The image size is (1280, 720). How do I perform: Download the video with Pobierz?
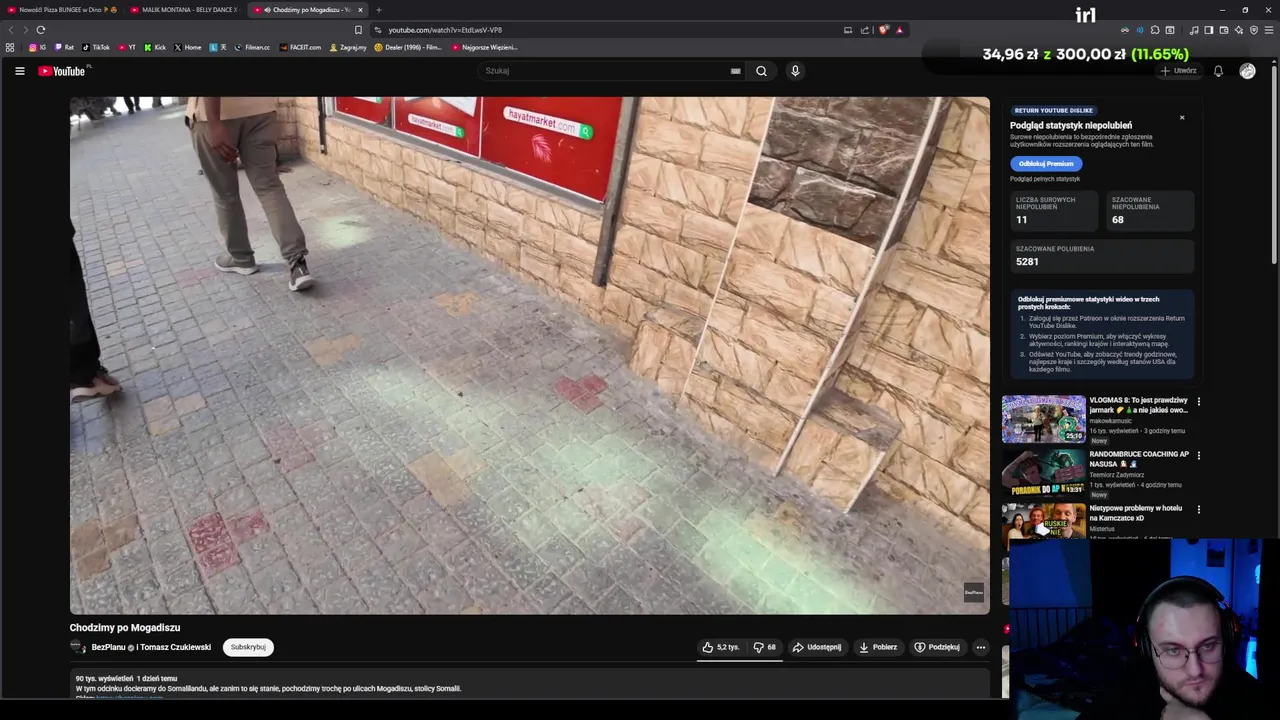(x=878, y=647)
